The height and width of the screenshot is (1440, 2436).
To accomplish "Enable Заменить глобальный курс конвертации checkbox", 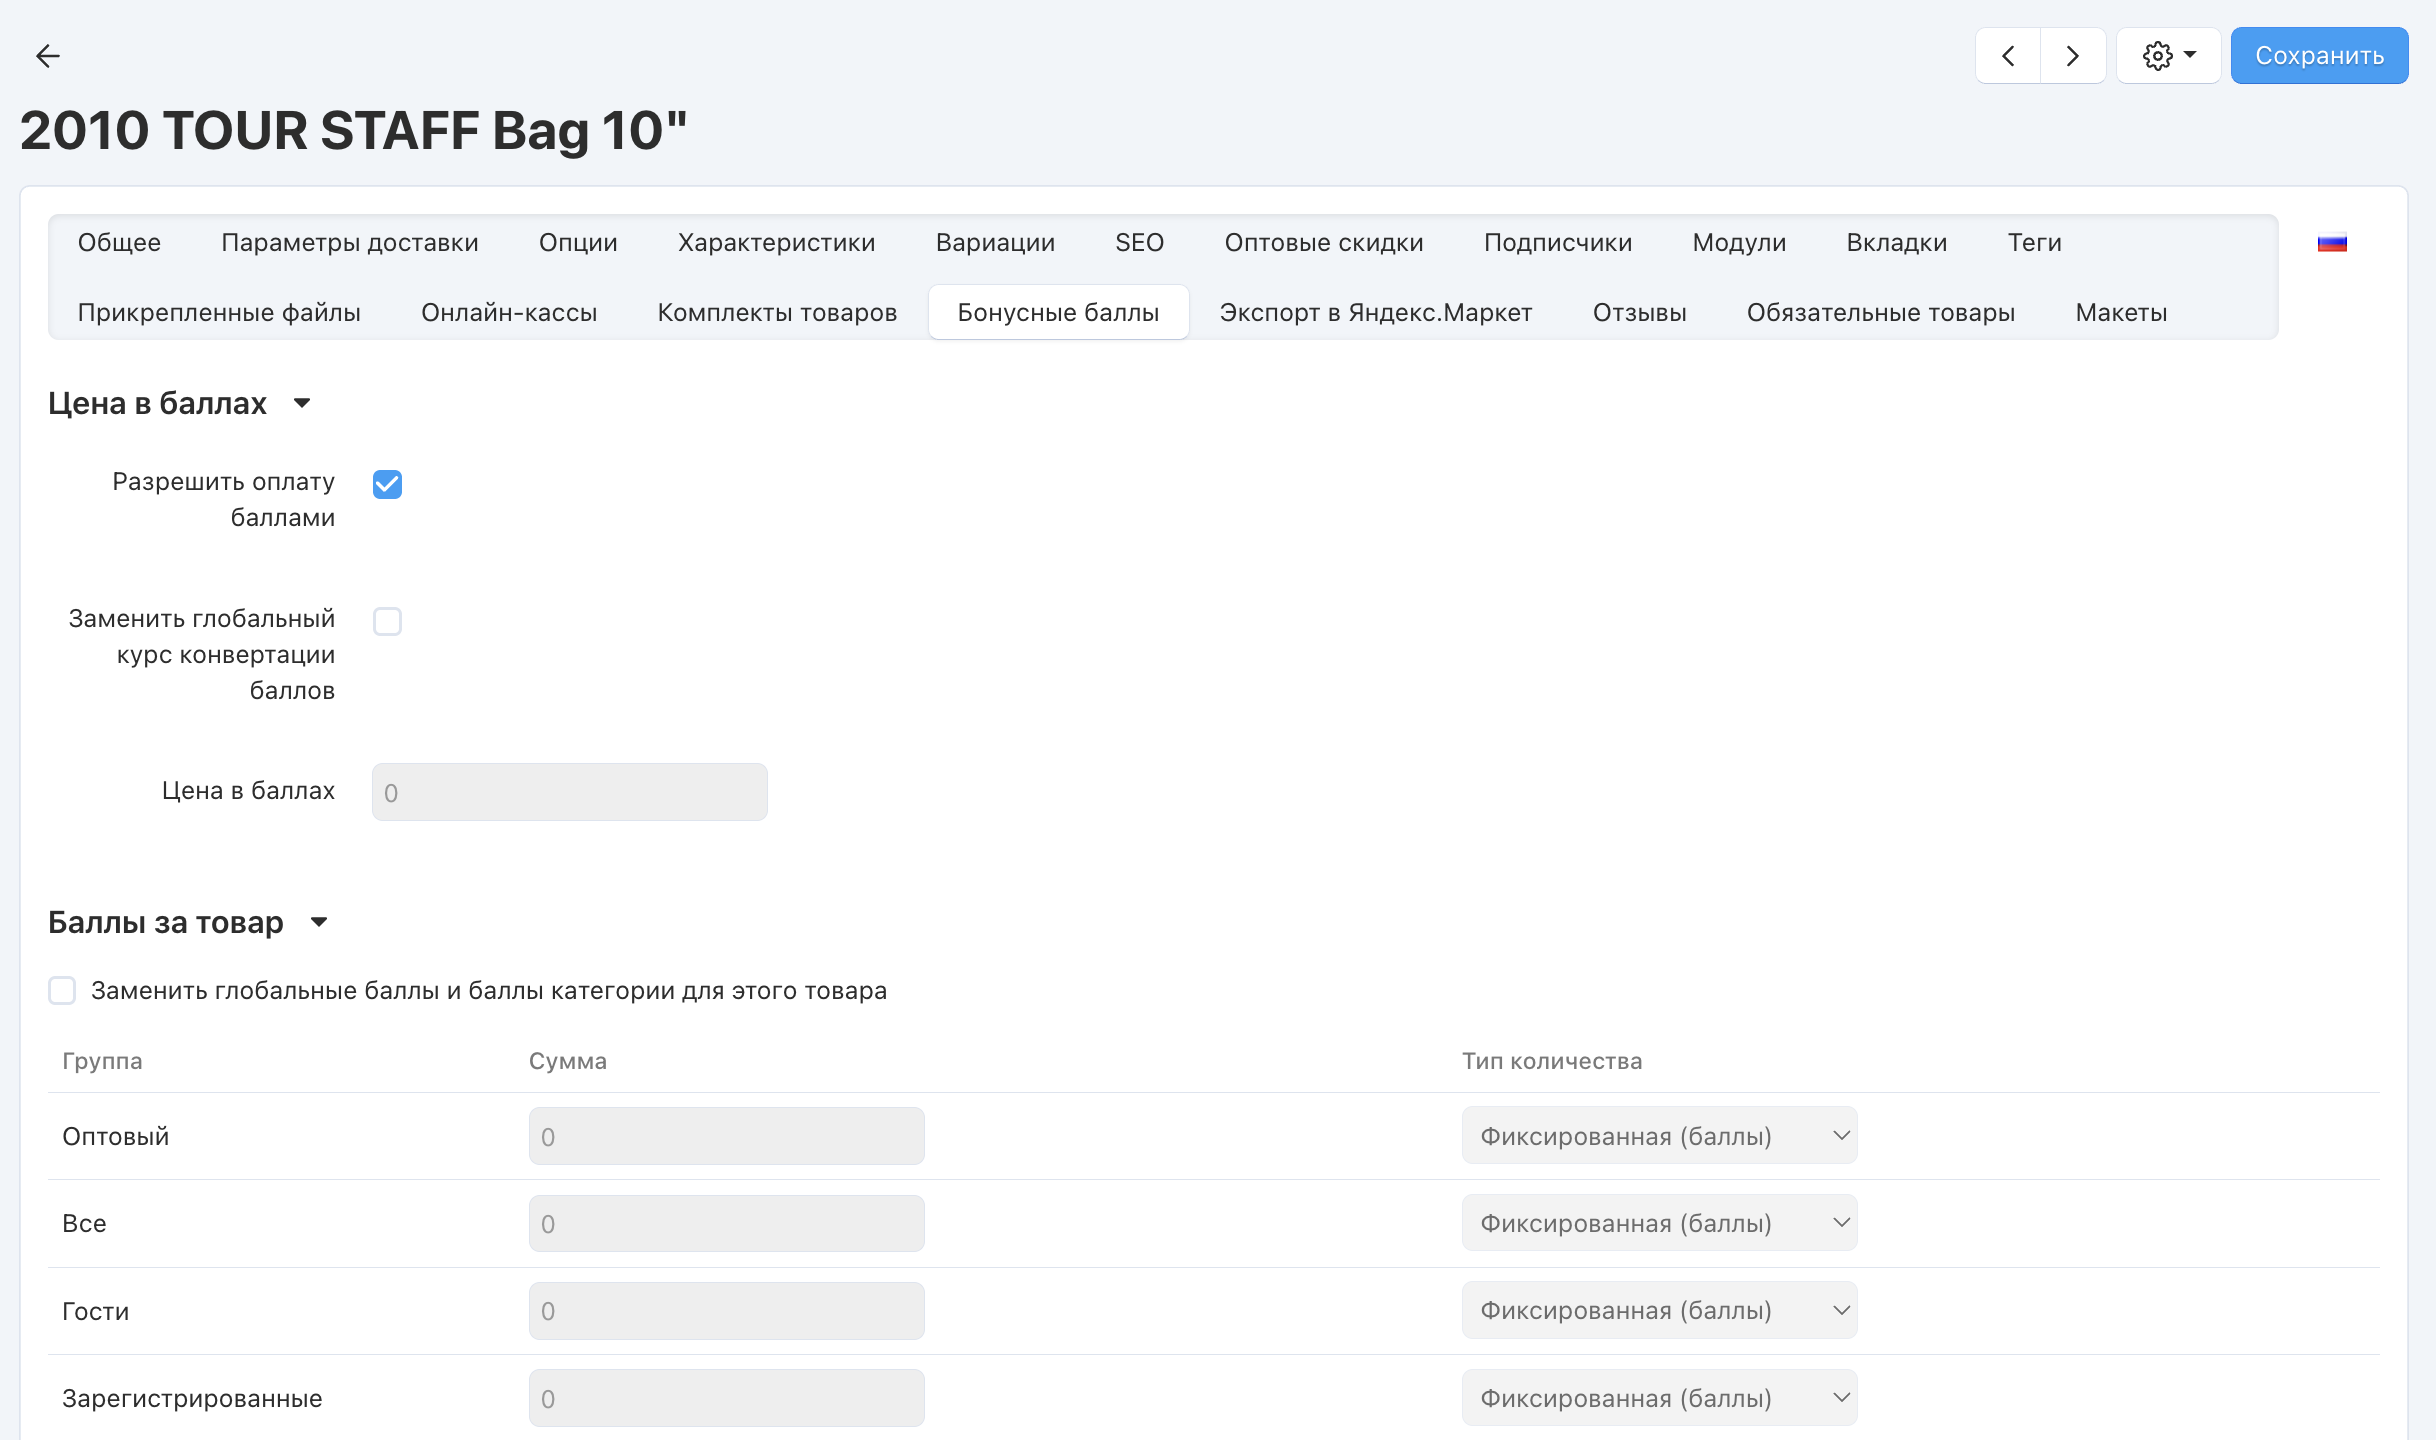I will click(387, 622).
